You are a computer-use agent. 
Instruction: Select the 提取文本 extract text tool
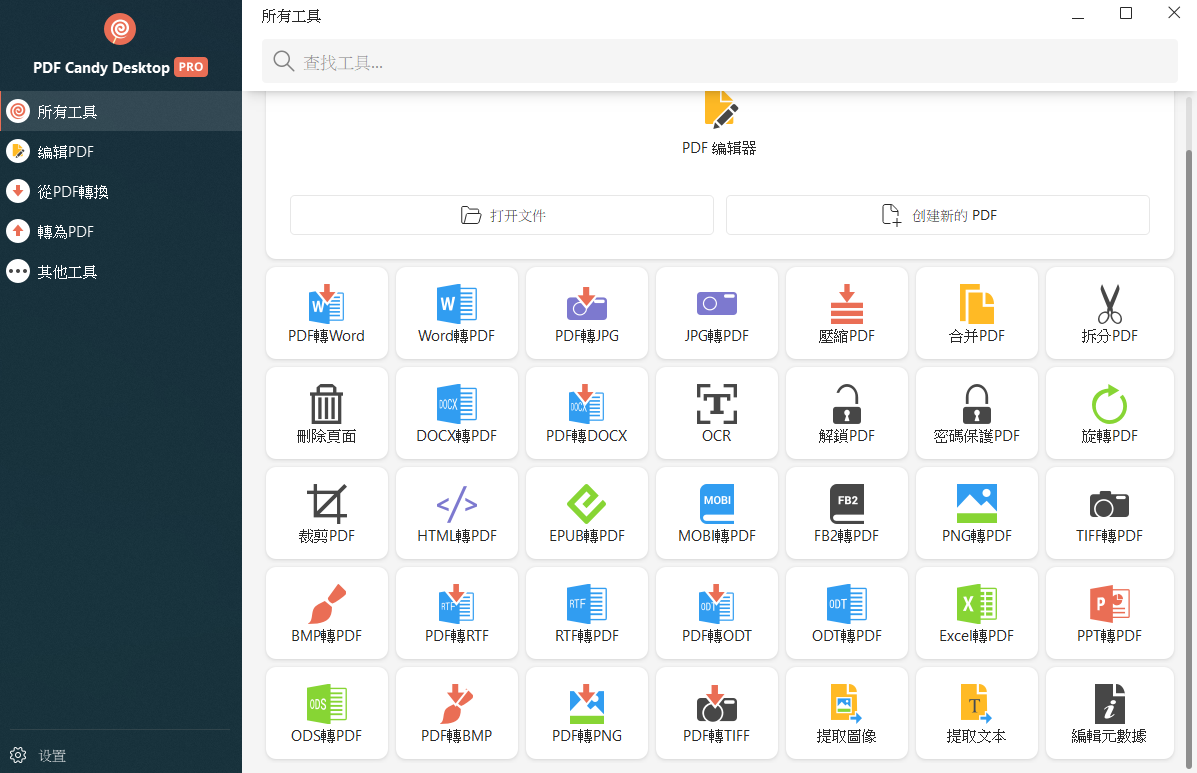(x=976, y=713)
